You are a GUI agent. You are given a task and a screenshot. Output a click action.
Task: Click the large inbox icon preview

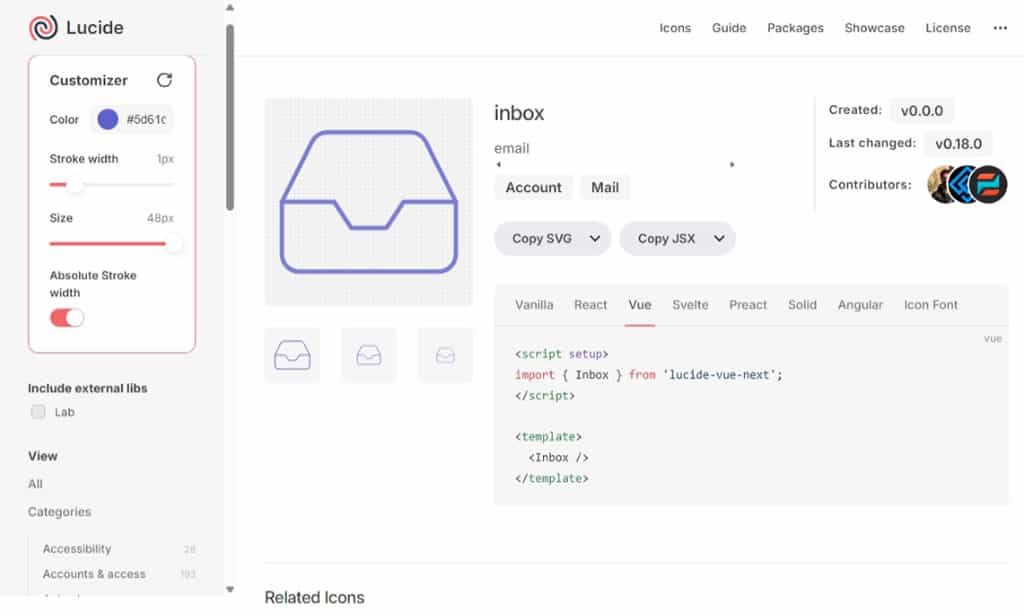click(x=368, y=202)
